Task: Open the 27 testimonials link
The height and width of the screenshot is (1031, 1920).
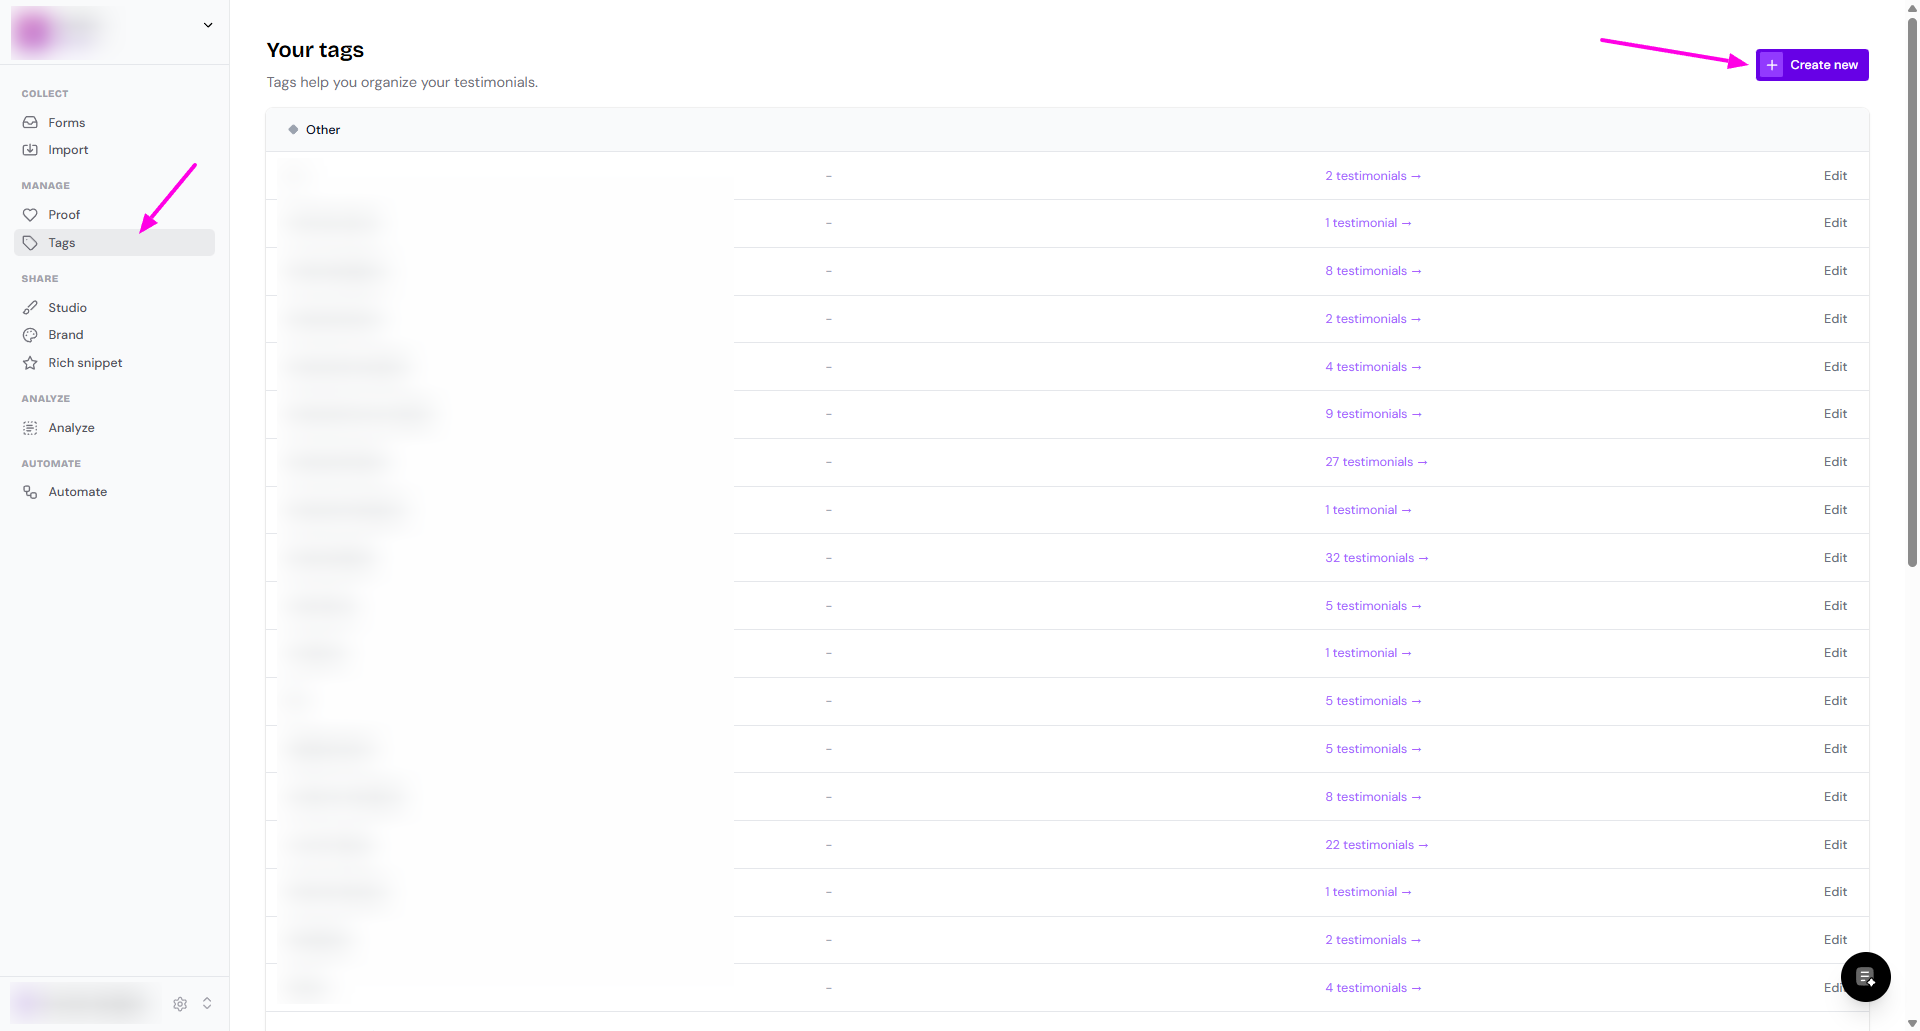Action: 1375,462
